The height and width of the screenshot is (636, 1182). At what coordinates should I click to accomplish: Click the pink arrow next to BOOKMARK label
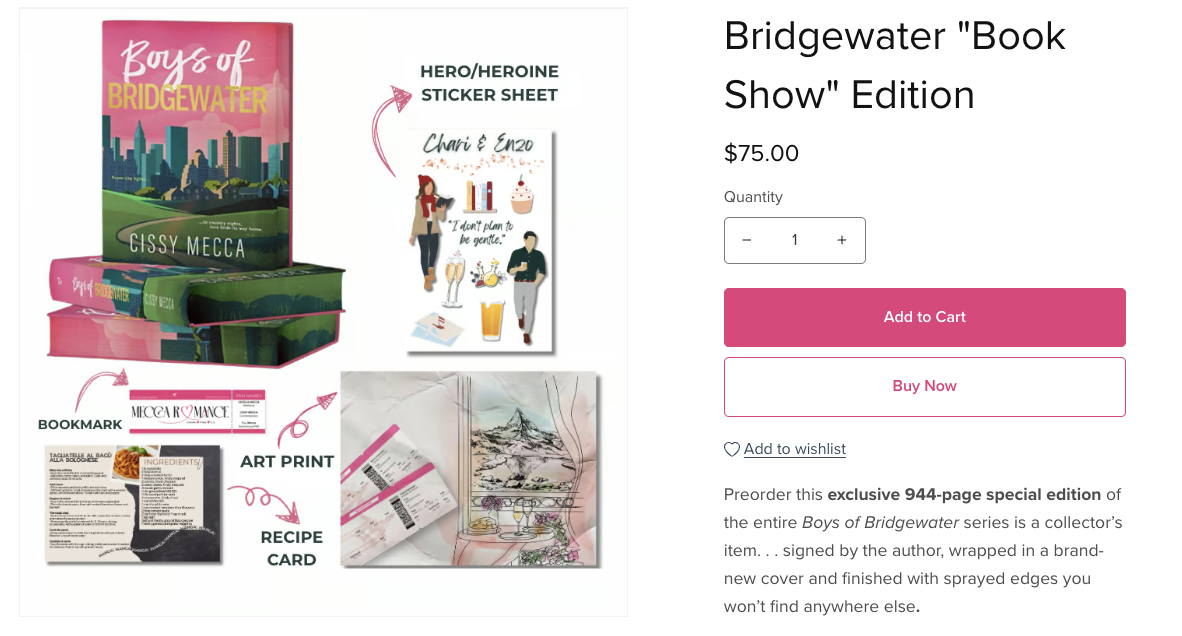click(x=102, y=387)
